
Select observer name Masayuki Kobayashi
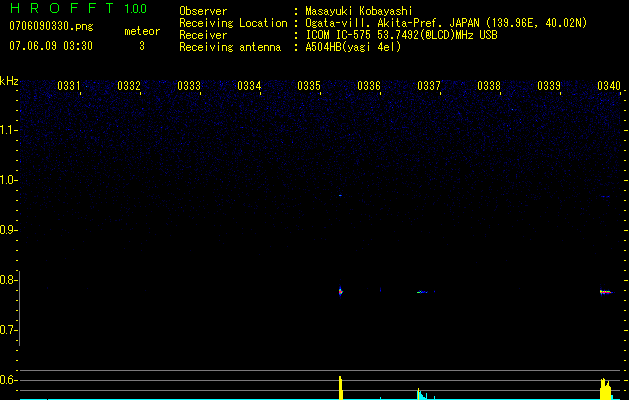pyautogui.click(x=359, y=11)
